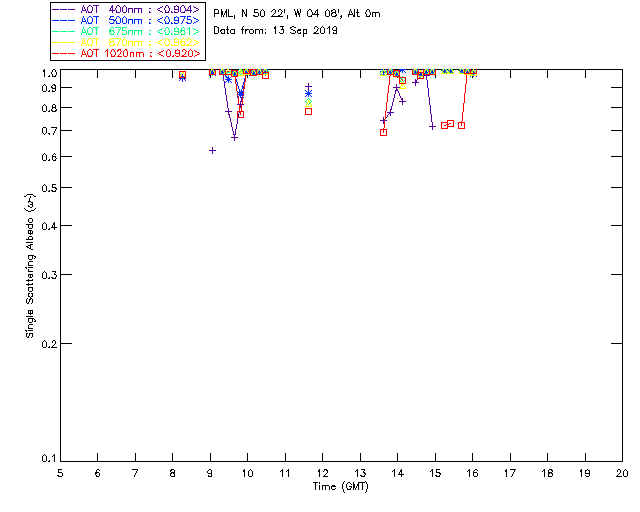Click the Time (GMT) axis title
The height and width of the screenshot is (512, 640).
coord(341,487)
